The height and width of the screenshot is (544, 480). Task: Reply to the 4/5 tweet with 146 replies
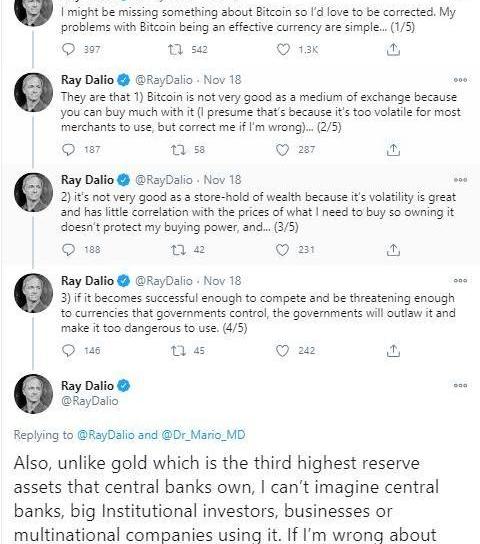tap(68, 350)
